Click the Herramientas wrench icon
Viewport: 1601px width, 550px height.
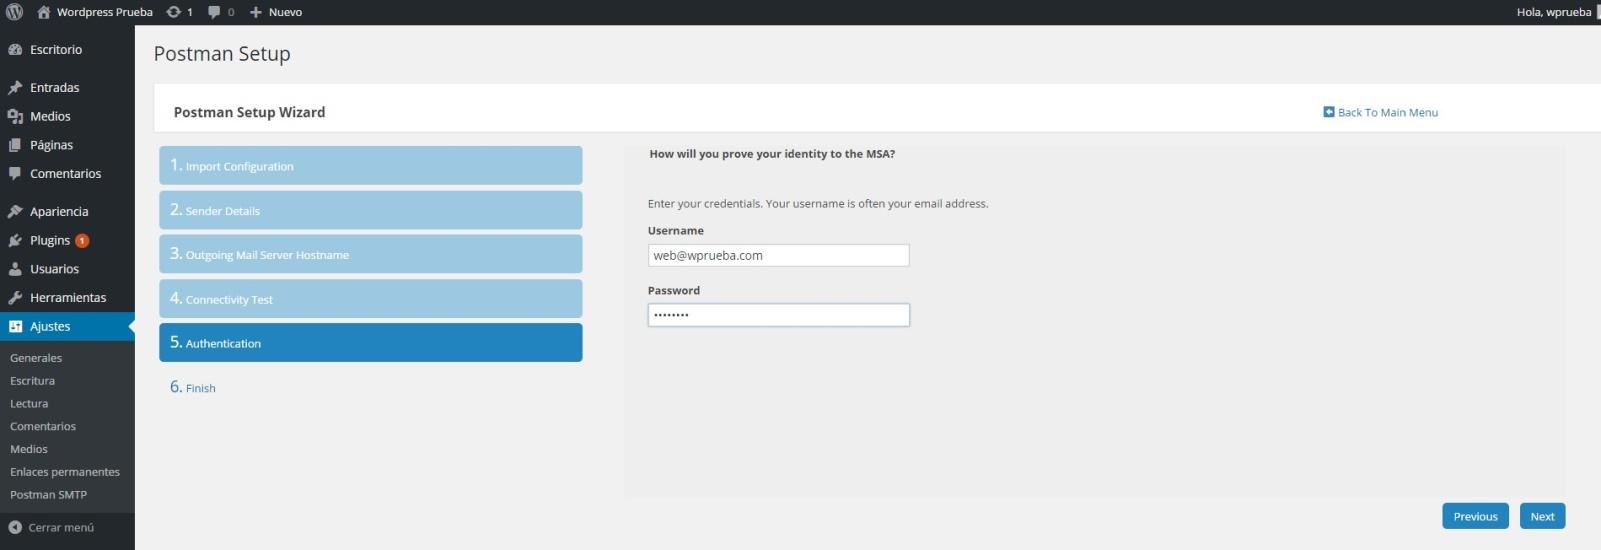point(15,297)
